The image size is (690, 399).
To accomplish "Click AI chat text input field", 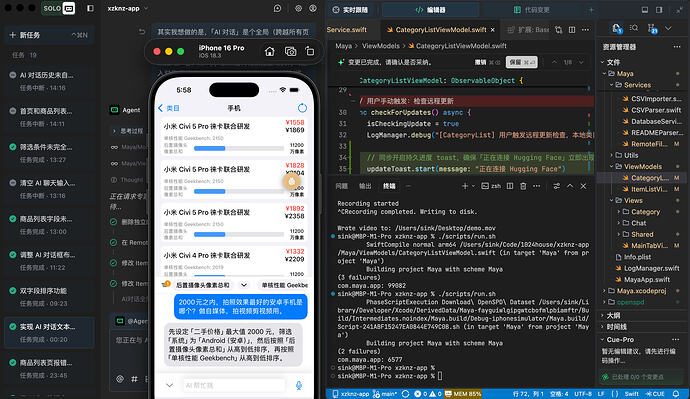I will coord(234,385).
